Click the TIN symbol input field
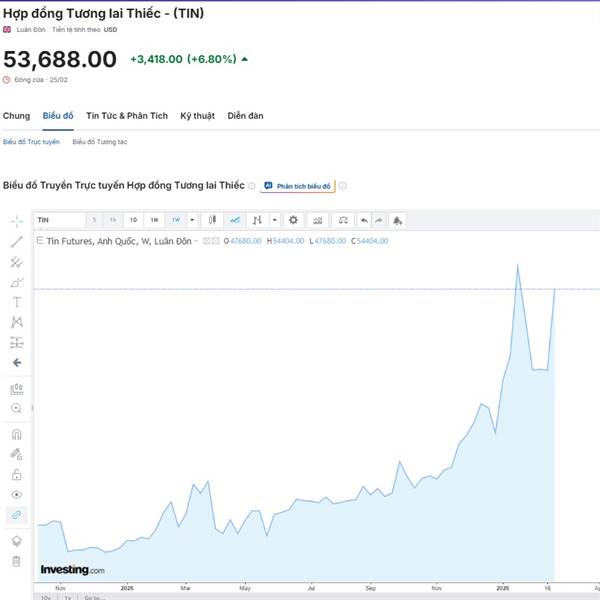The image size is (600, 600). [x=59, y=220]
